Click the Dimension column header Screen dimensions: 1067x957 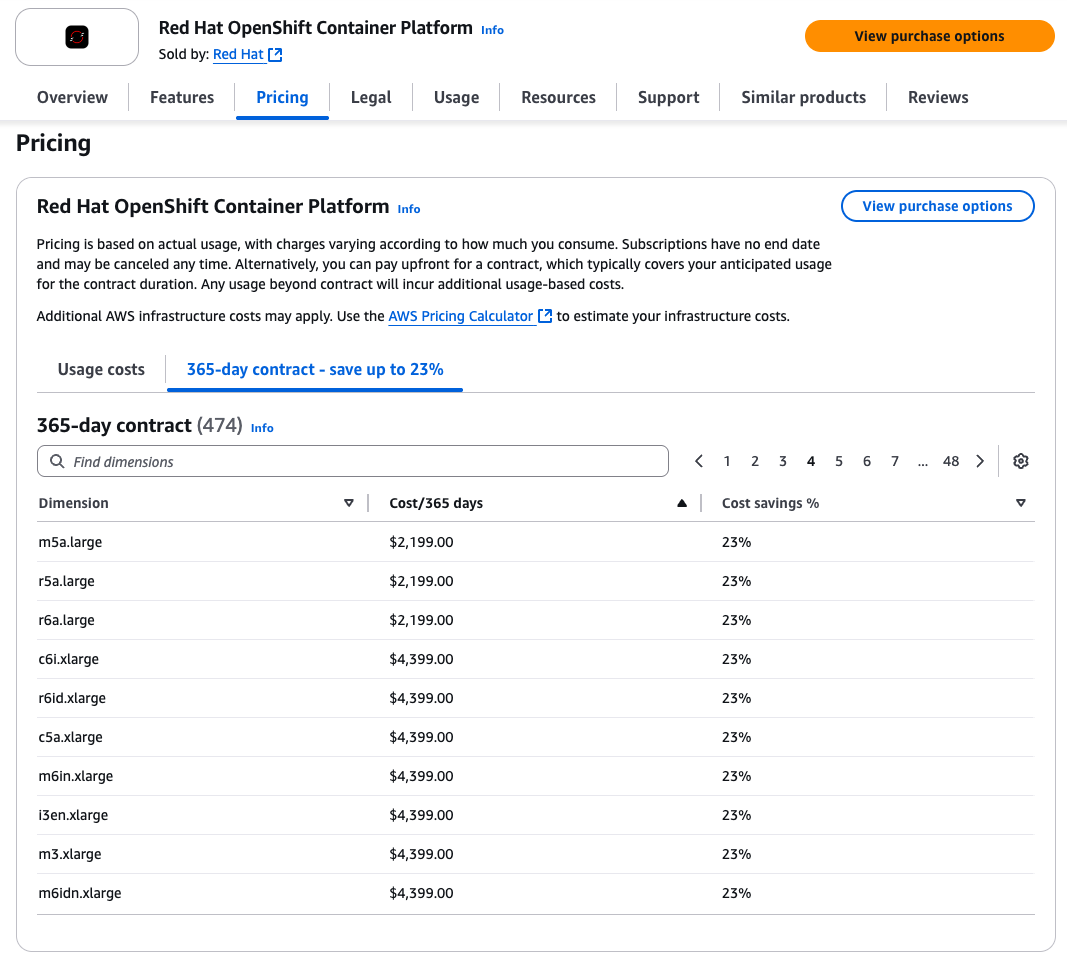(x=73, y=503)
